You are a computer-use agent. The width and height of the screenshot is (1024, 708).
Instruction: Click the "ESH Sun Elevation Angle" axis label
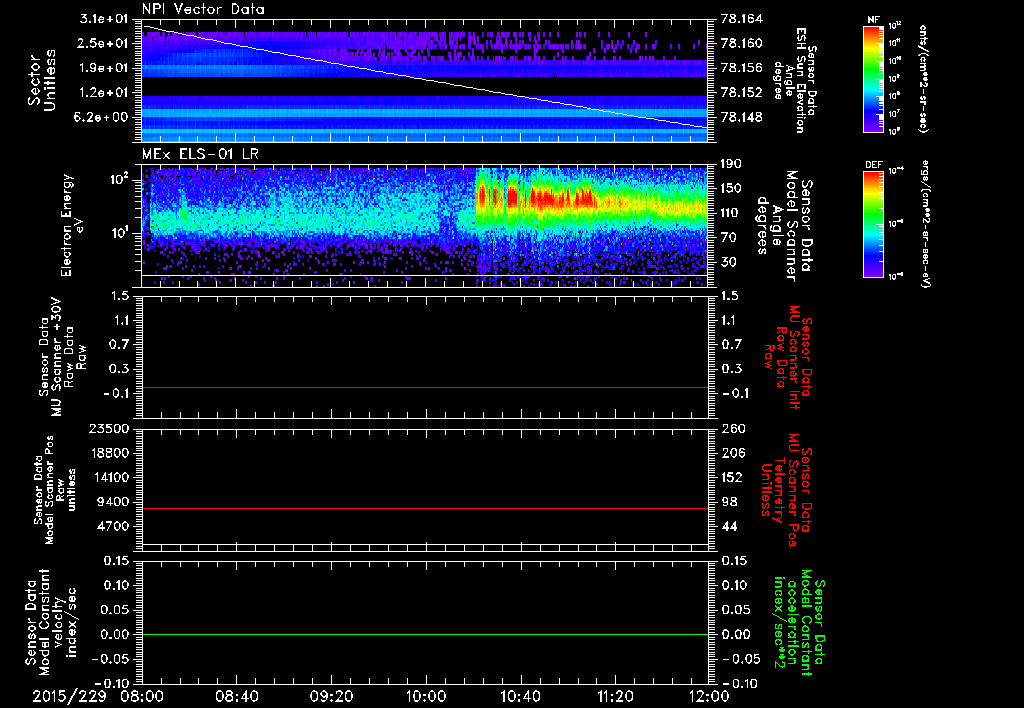pyautogui.click(x=794, y=80)
